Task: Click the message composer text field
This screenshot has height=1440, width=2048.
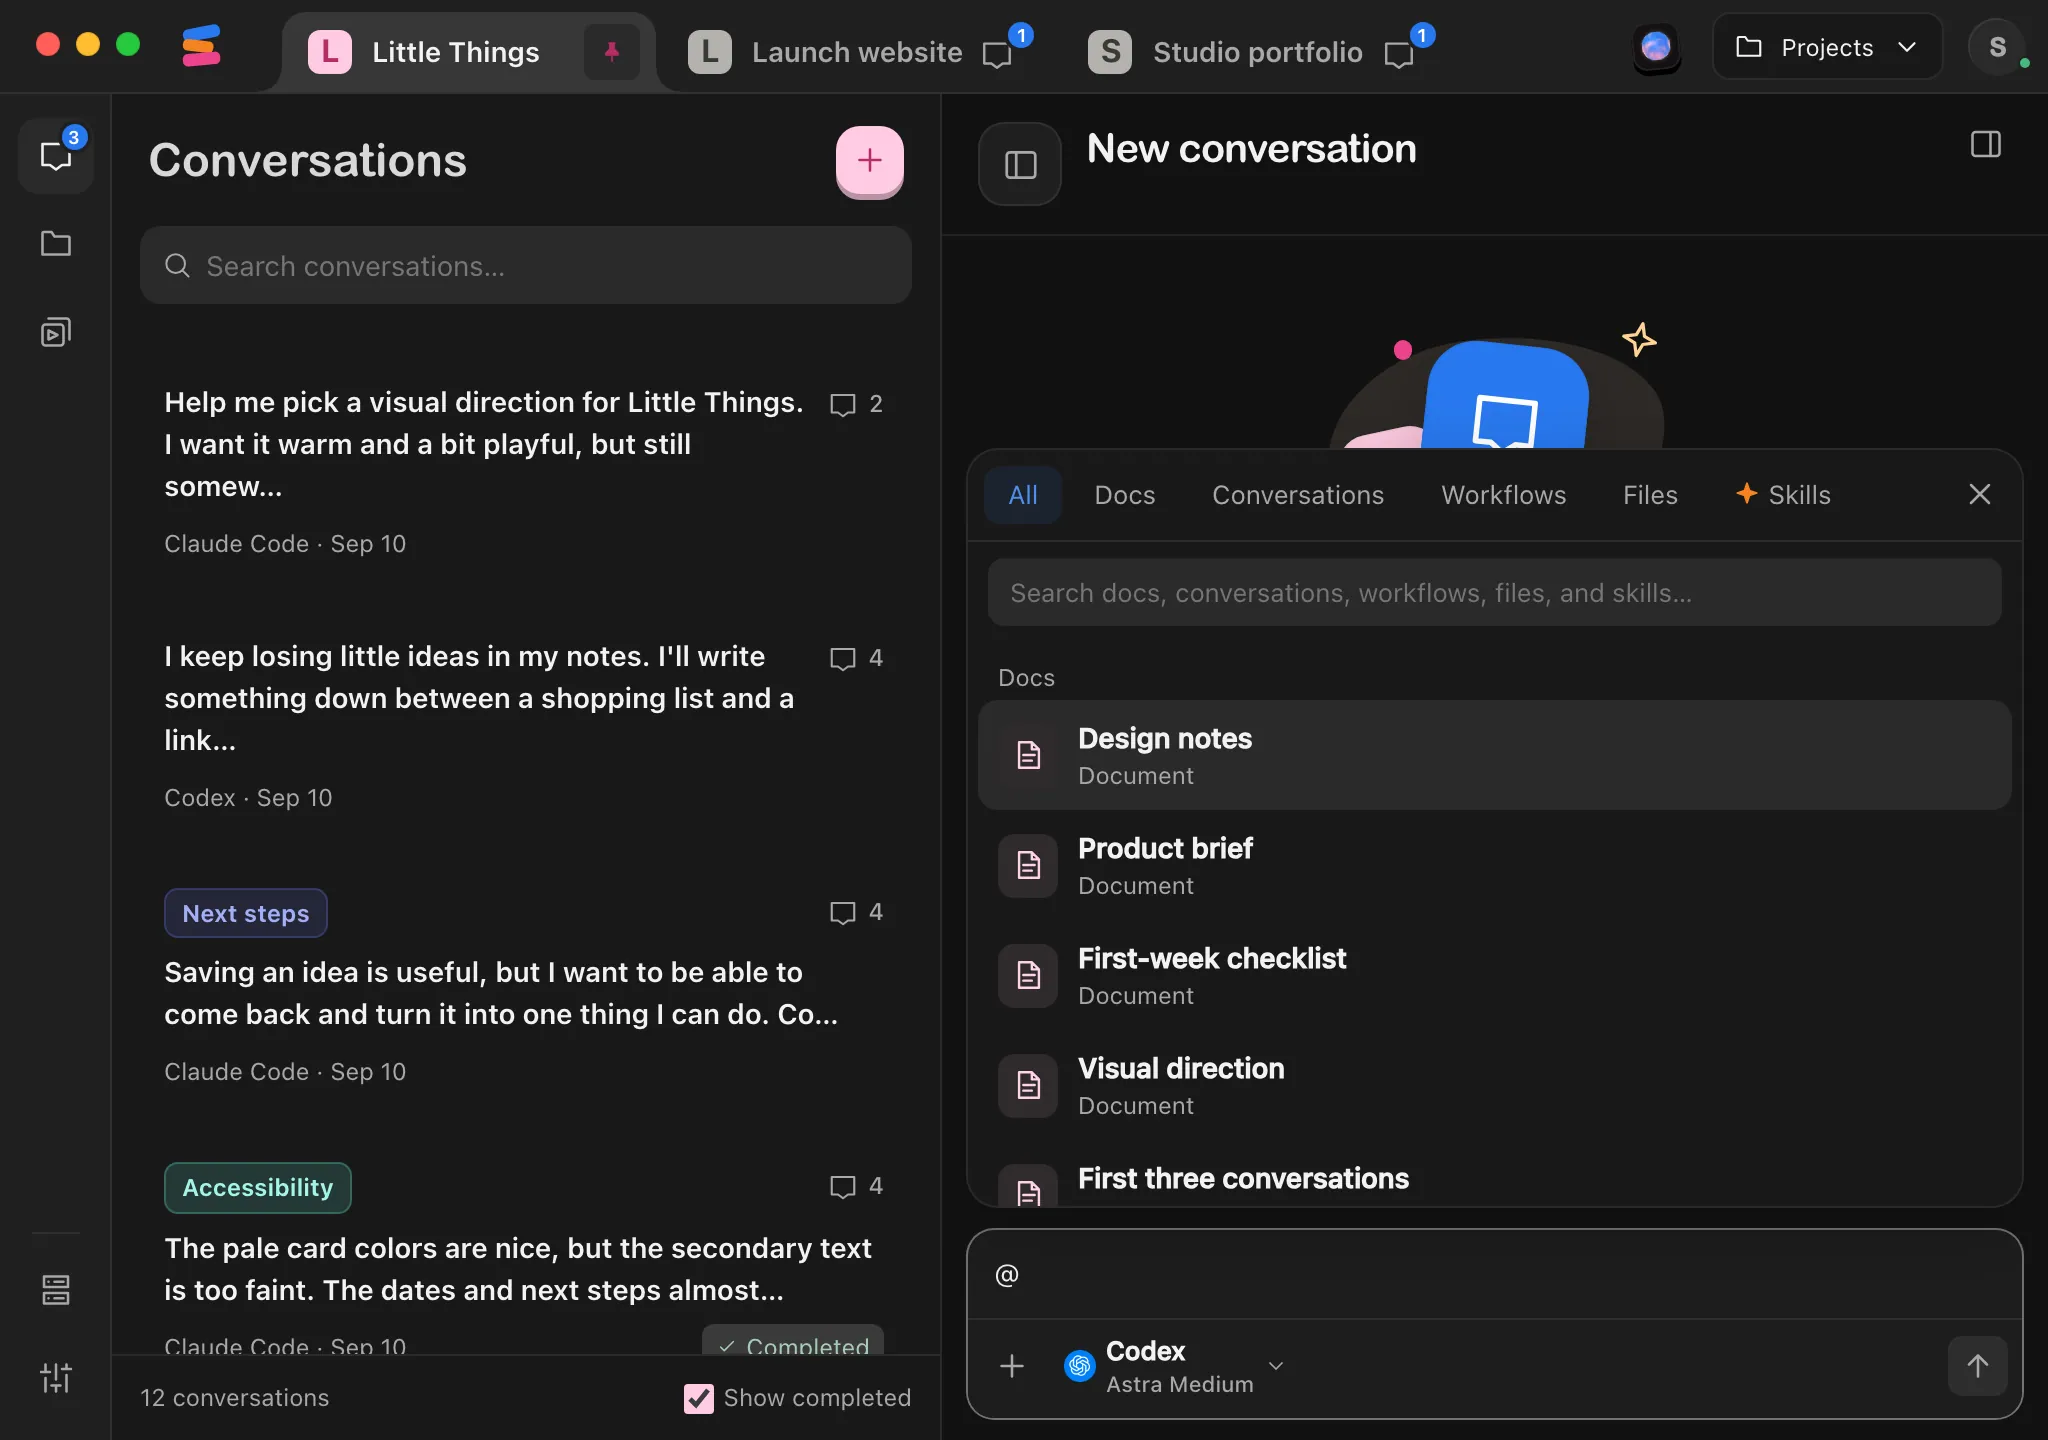Action: point(1494,1275)
